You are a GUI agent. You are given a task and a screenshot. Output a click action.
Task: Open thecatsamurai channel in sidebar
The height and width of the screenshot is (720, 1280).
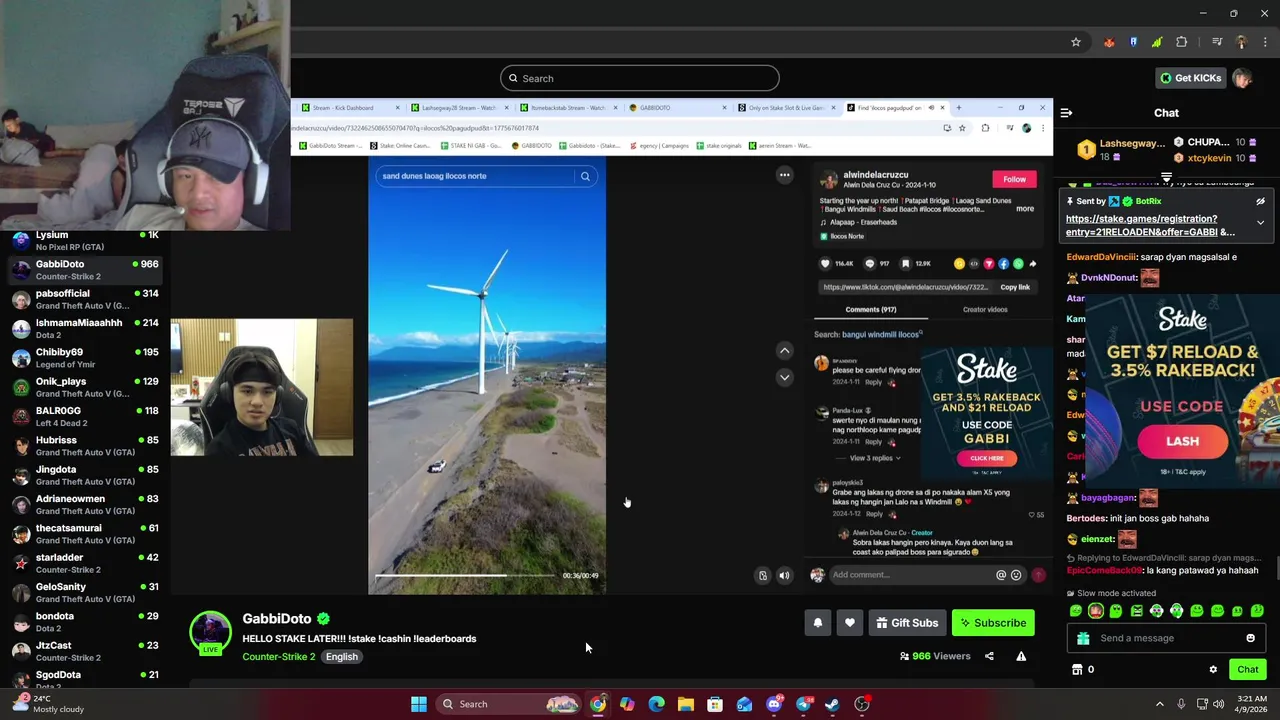(x=85, y=534)
